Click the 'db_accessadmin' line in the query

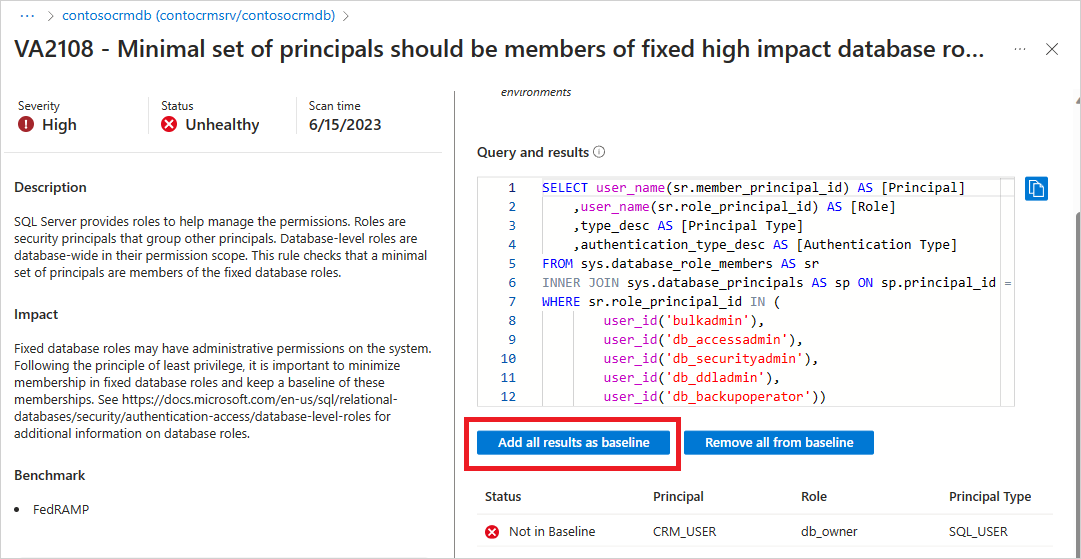(x=703, y=340)
